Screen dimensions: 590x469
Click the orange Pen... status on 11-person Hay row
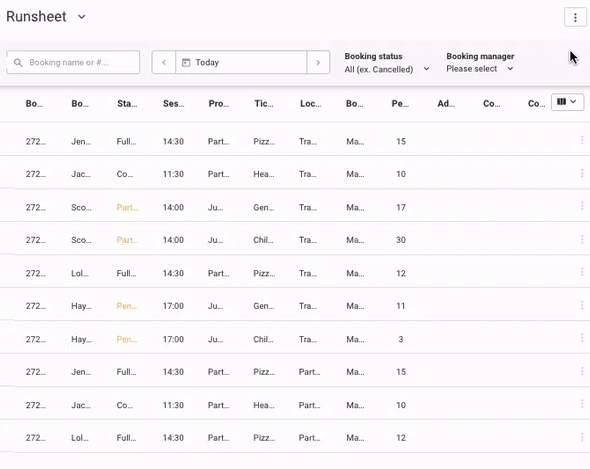126,306
